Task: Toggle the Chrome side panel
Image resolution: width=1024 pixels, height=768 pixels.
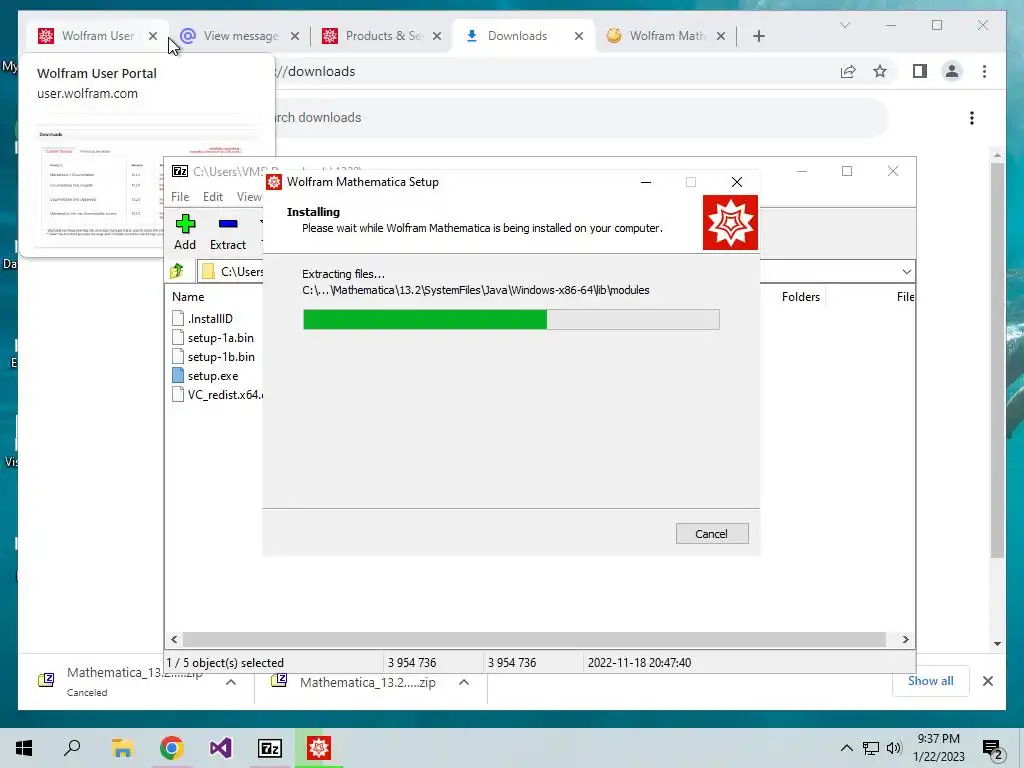Action: [x=920, y=71]
